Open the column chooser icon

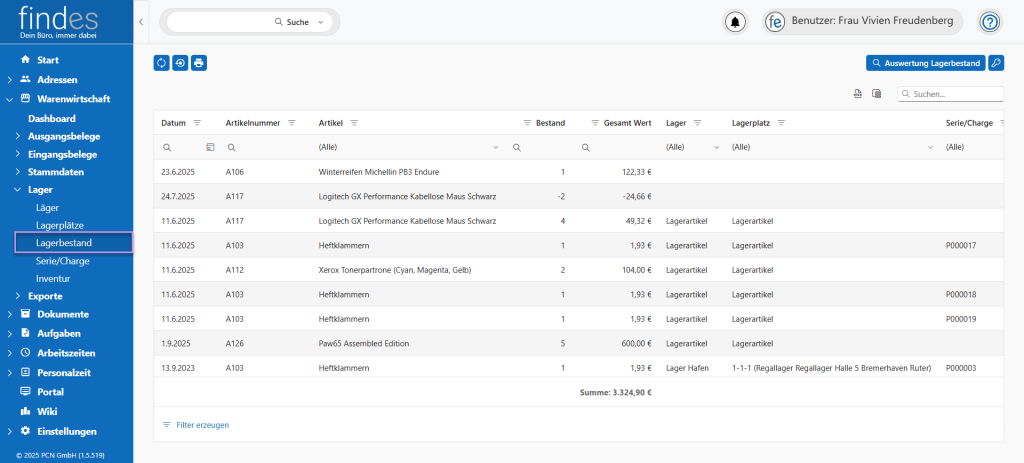pos(876,94)
